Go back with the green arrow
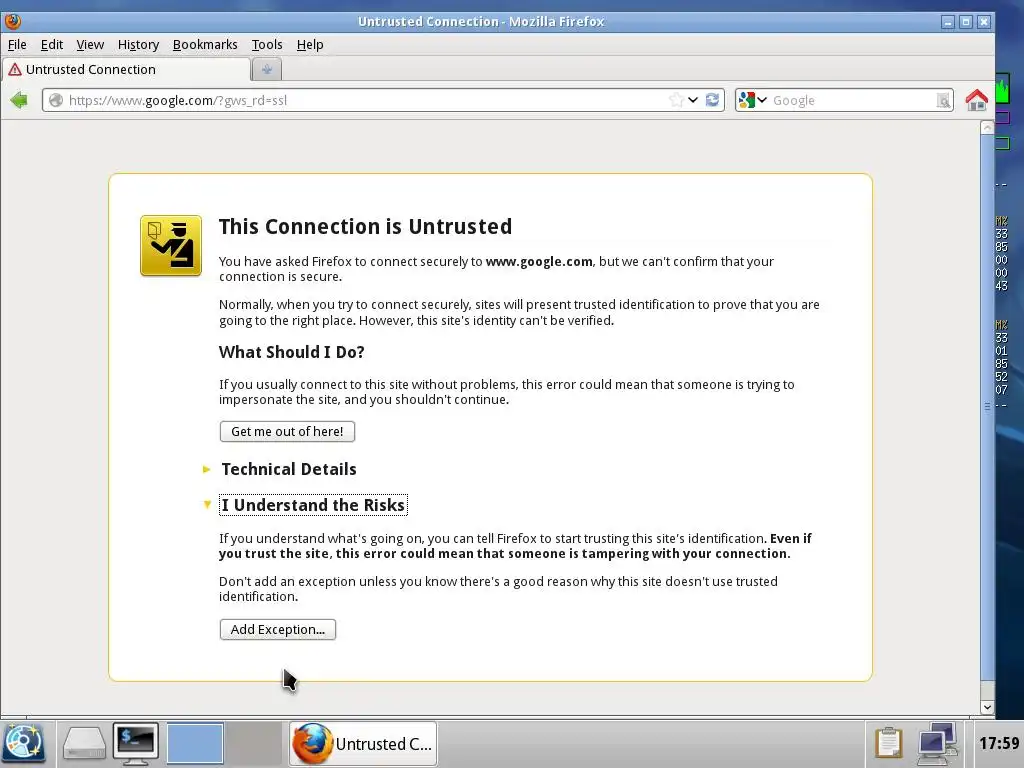Viewport: 1024px width, 768px height. [19, 100]
